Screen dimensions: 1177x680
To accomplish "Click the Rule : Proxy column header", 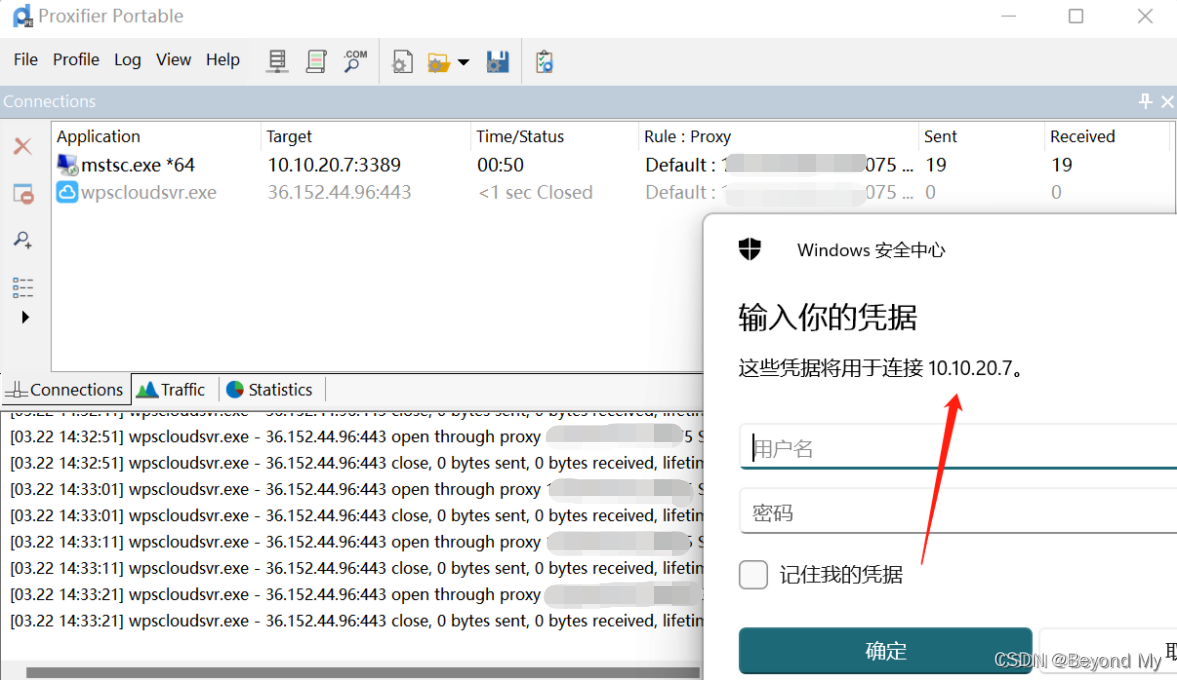I will (778, 137).
